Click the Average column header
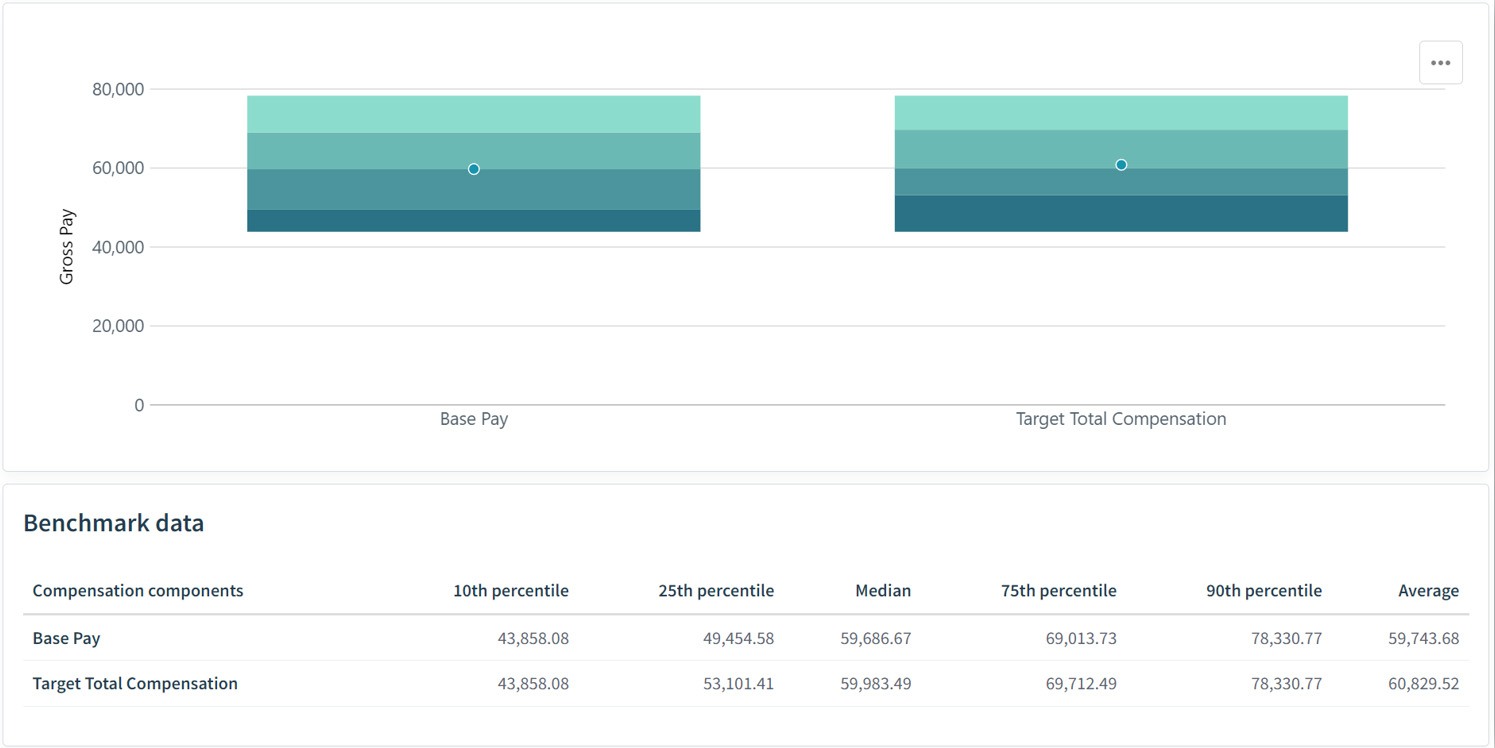The height and width of the screenshot is (748, 1495). (x=1428, y=591)
